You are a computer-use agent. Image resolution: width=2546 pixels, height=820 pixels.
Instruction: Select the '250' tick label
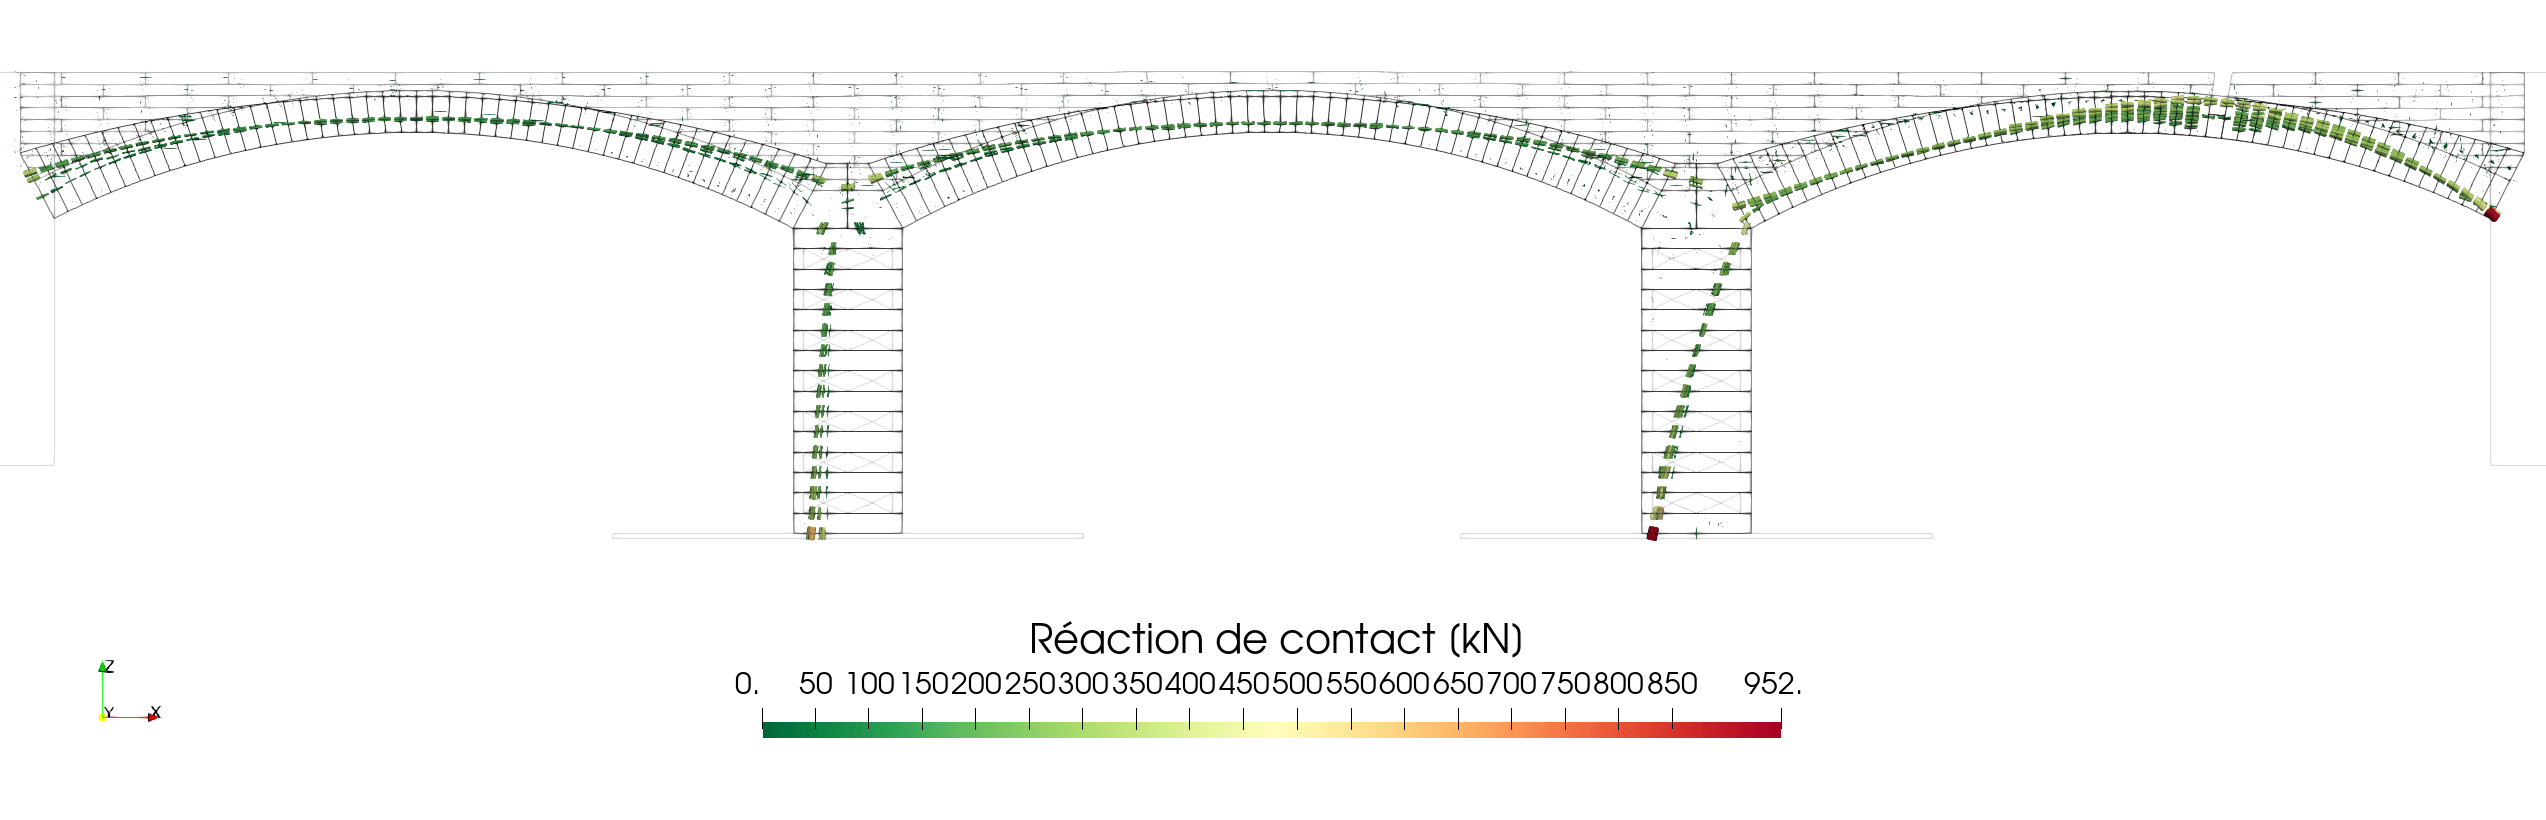point(1030,684)
